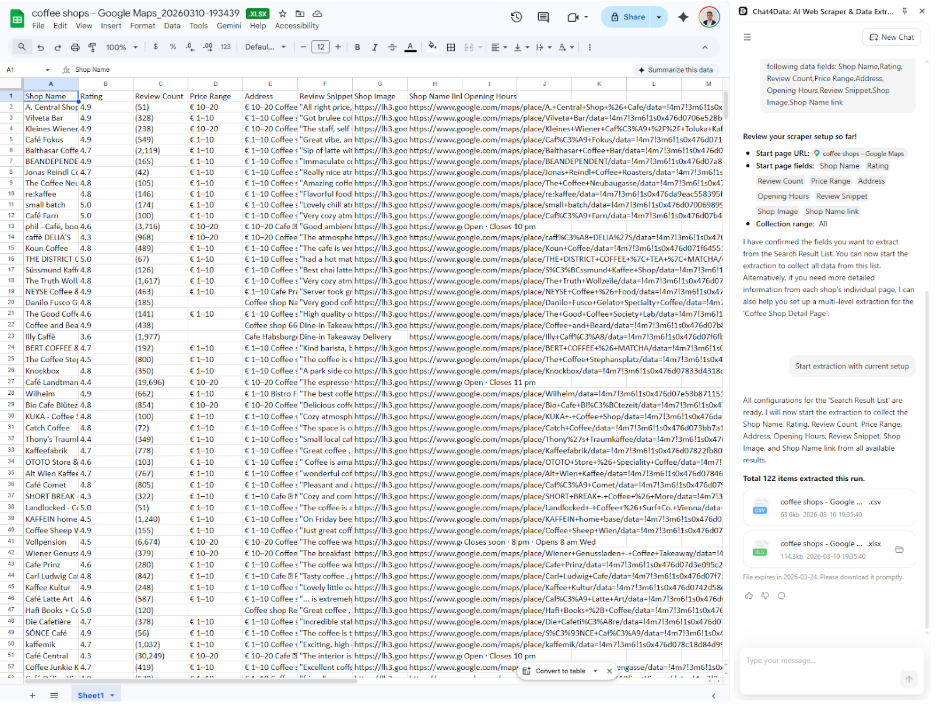Open the Accessibility menu

point(297,26)
